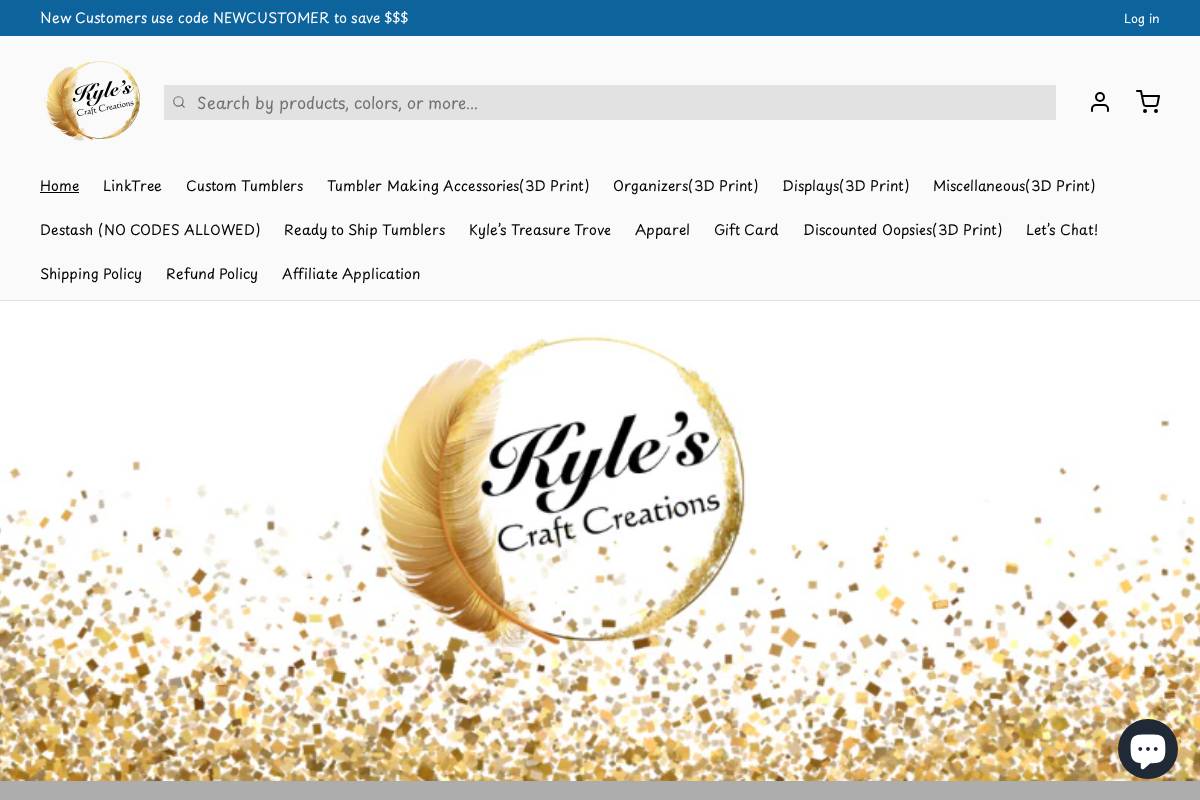Navigate to Kyle's Treasure Trove
Image resolution: width=1200 pixels, height=800 pixels.
540,230
